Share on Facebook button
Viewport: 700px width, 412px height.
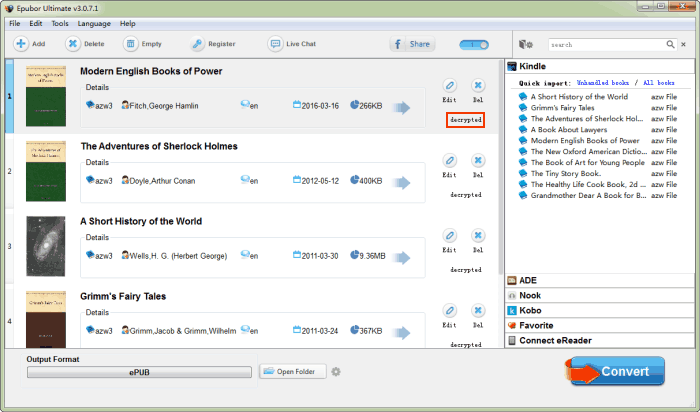[x=412, y=44]
